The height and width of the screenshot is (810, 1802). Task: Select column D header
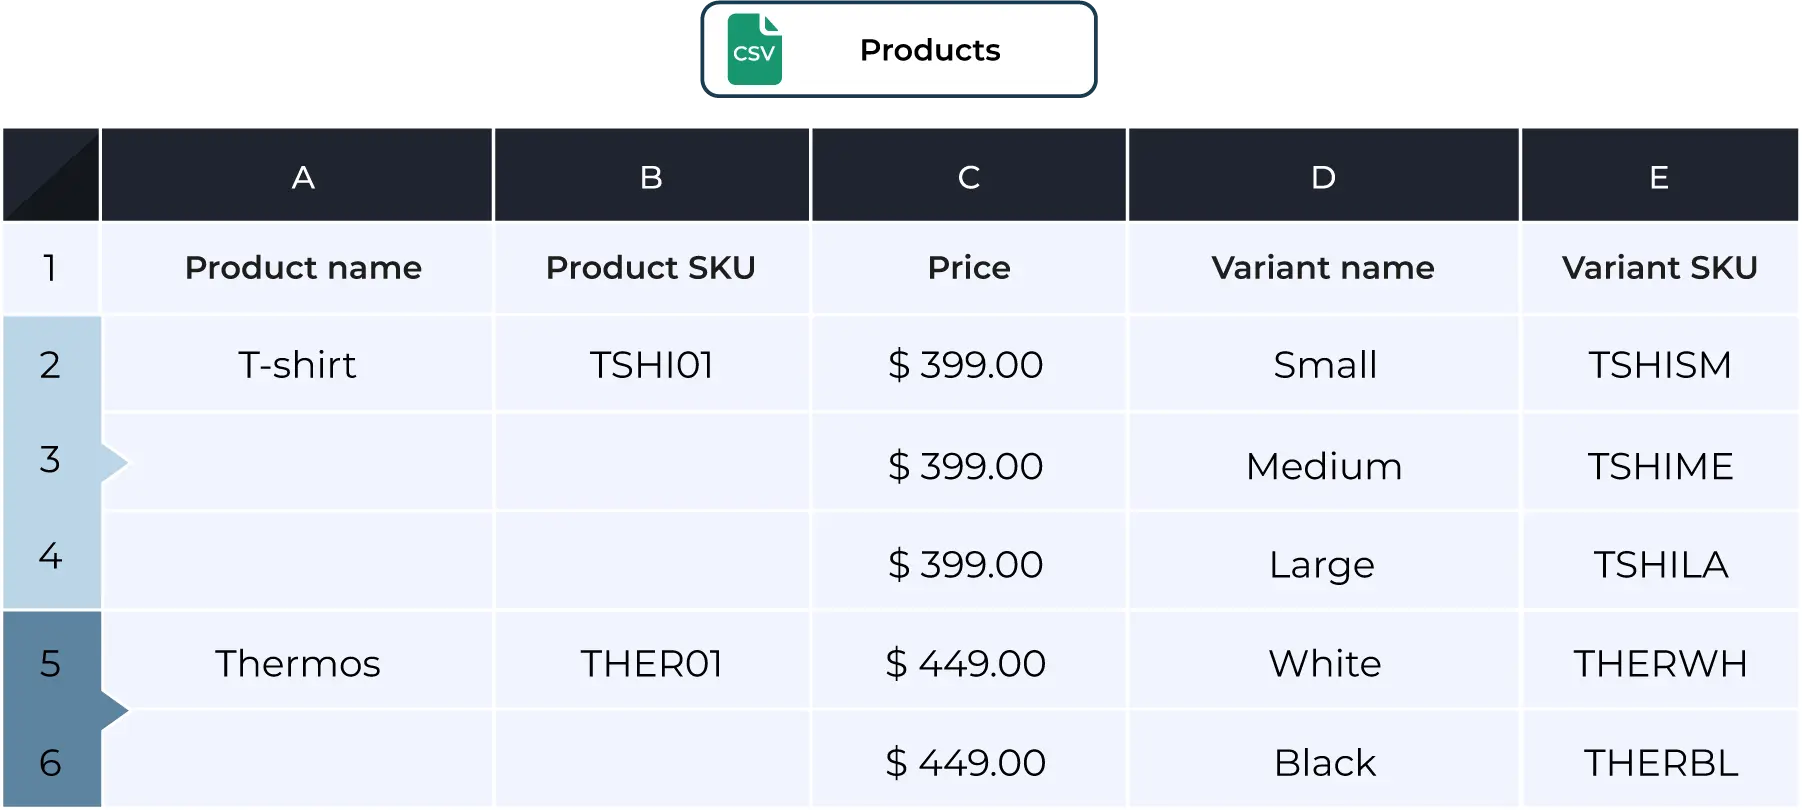click(1324, 175)
